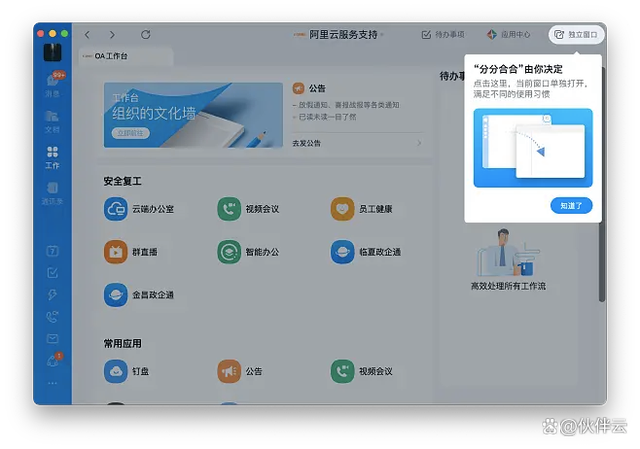
Task: Reload the page with refresh icon
Action: pos(146,35)
